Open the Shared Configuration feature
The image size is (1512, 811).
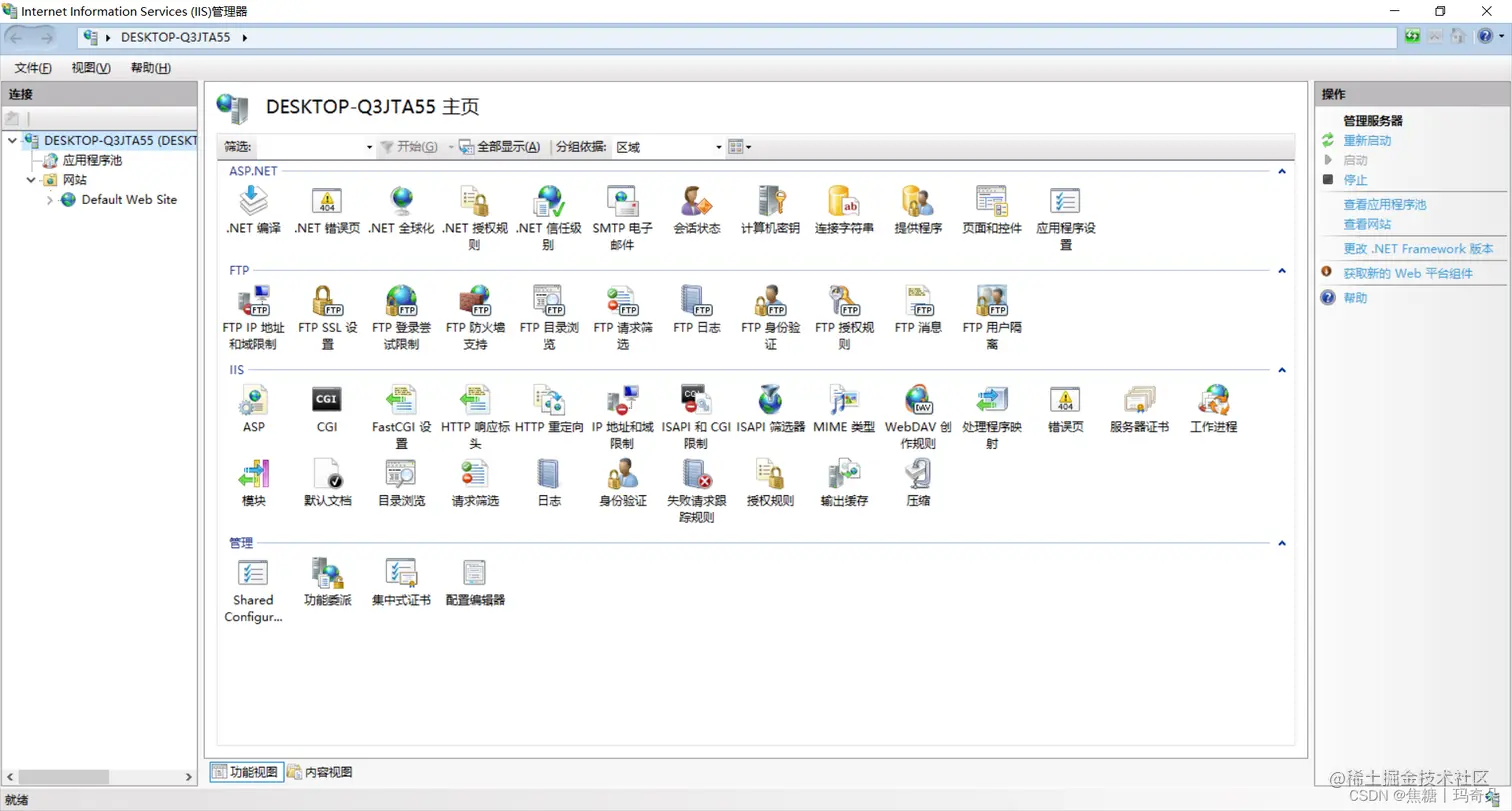[x=253, y=590]
